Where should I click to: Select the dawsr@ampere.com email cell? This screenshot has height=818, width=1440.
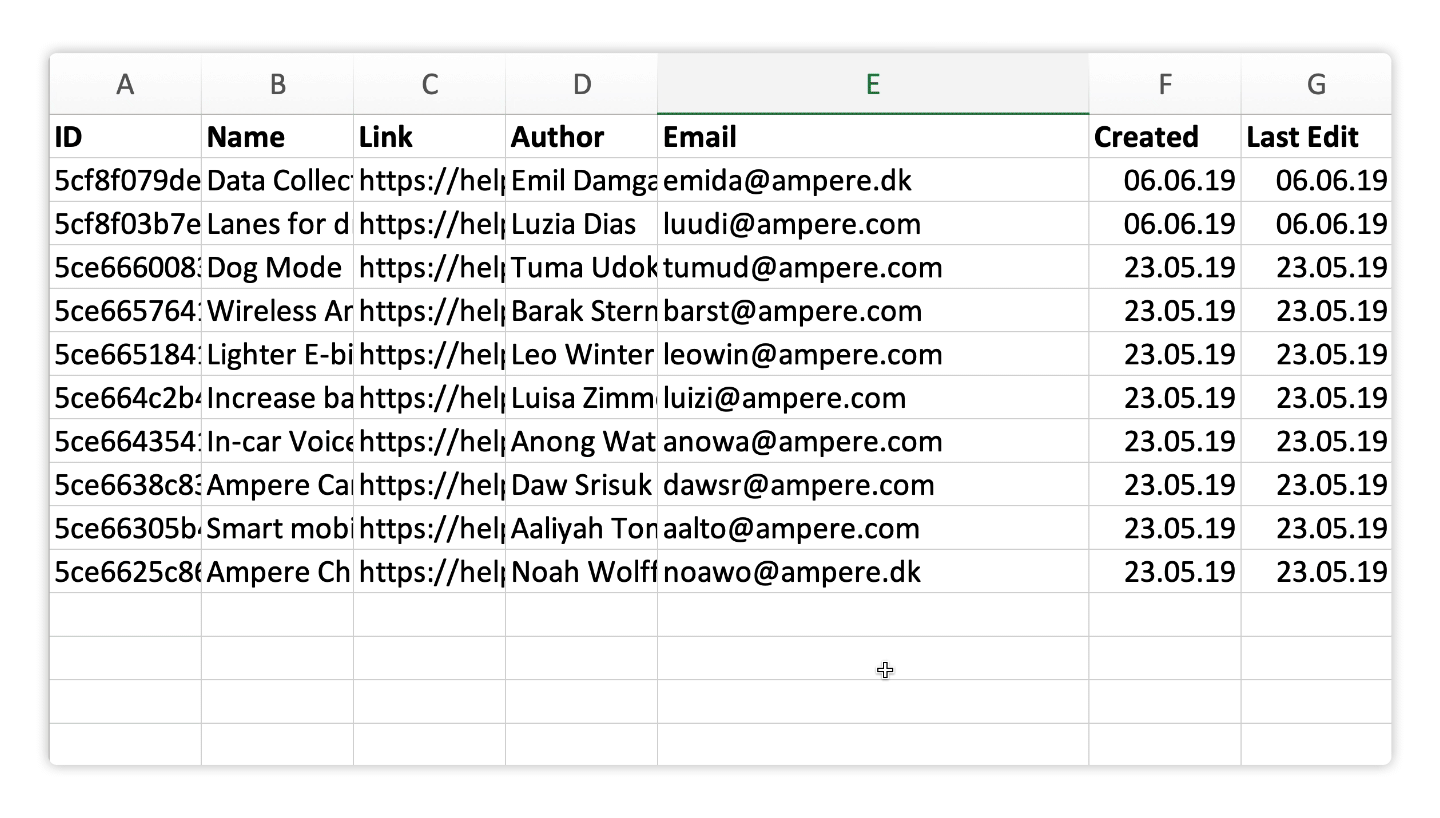pos(873,485)
